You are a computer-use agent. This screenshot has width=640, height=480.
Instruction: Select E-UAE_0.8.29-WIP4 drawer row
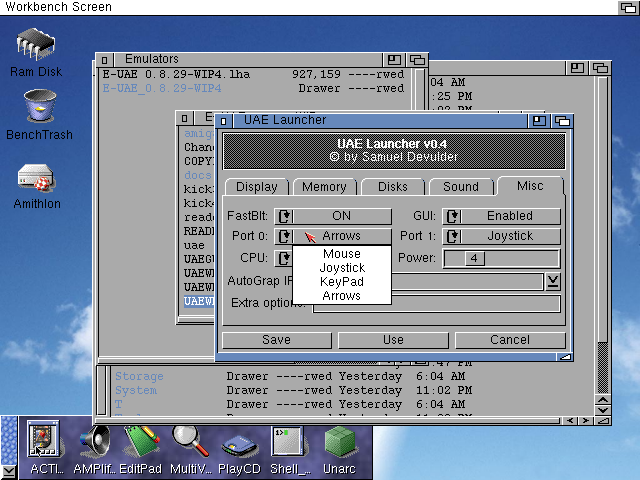[253, 88]
